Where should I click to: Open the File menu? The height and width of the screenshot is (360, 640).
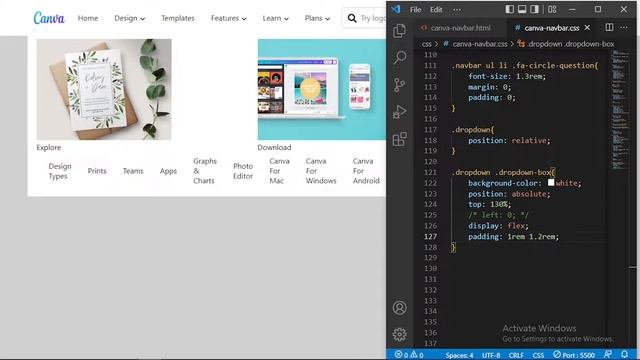click(416, 9)
